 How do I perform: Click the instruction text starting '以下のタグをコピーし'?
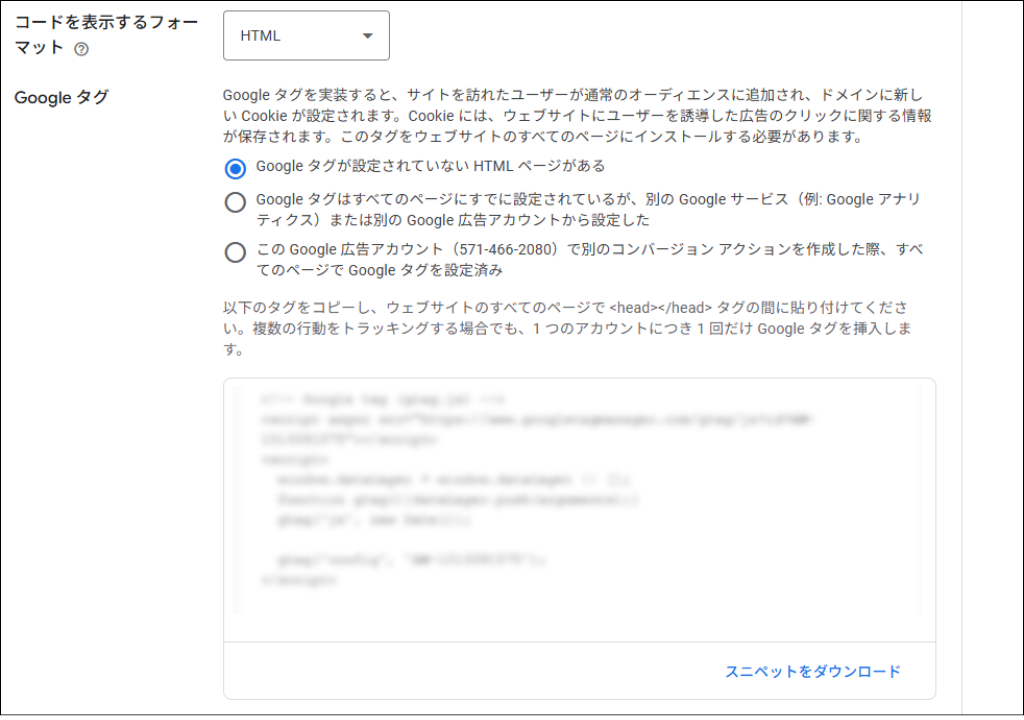(x=567, y=328)
